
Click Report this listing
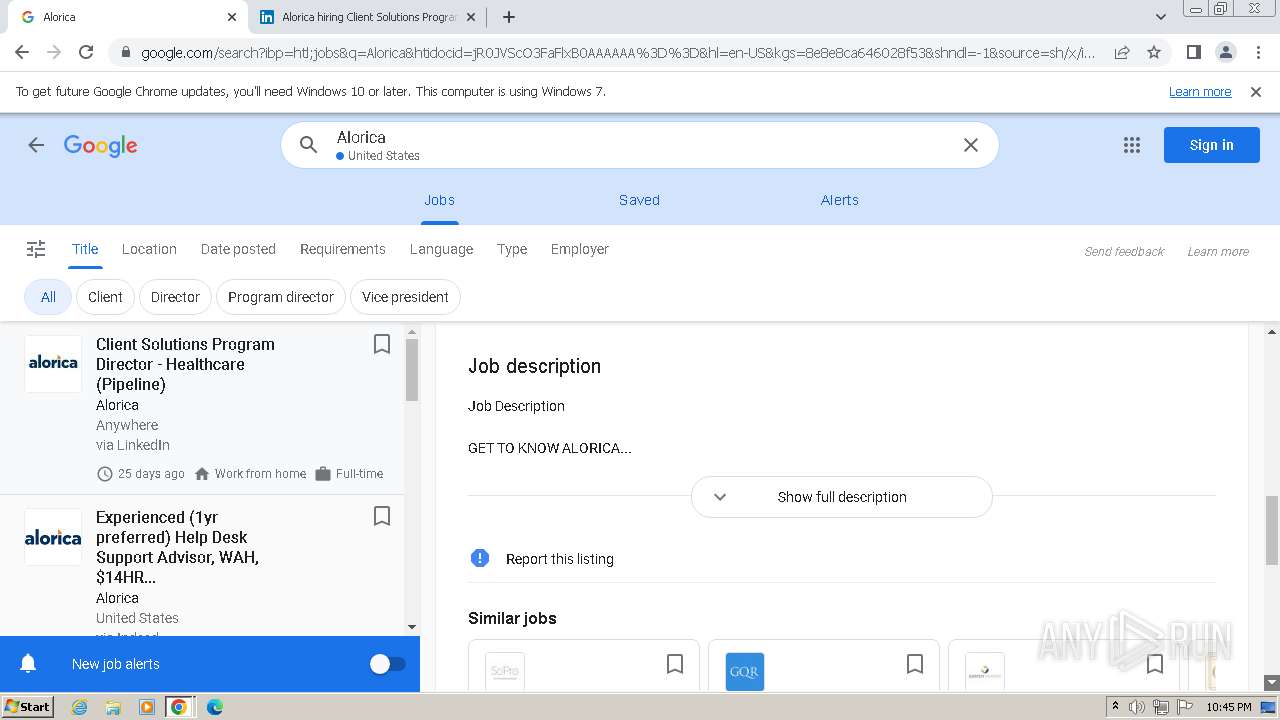(x=560, y=559)
